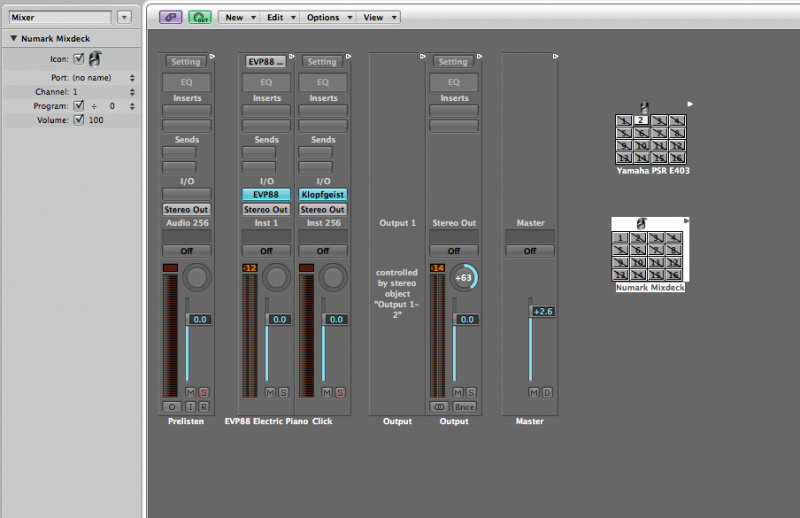
Task: Click the stereo format icon on Output strip
Action: click(439, 407)
